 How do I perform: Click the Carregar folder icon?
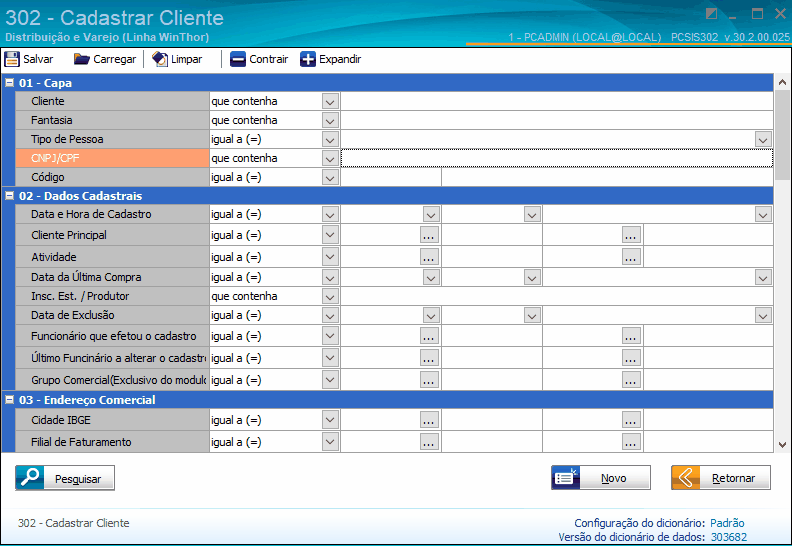pyautogui.click(x=81, y=59)
